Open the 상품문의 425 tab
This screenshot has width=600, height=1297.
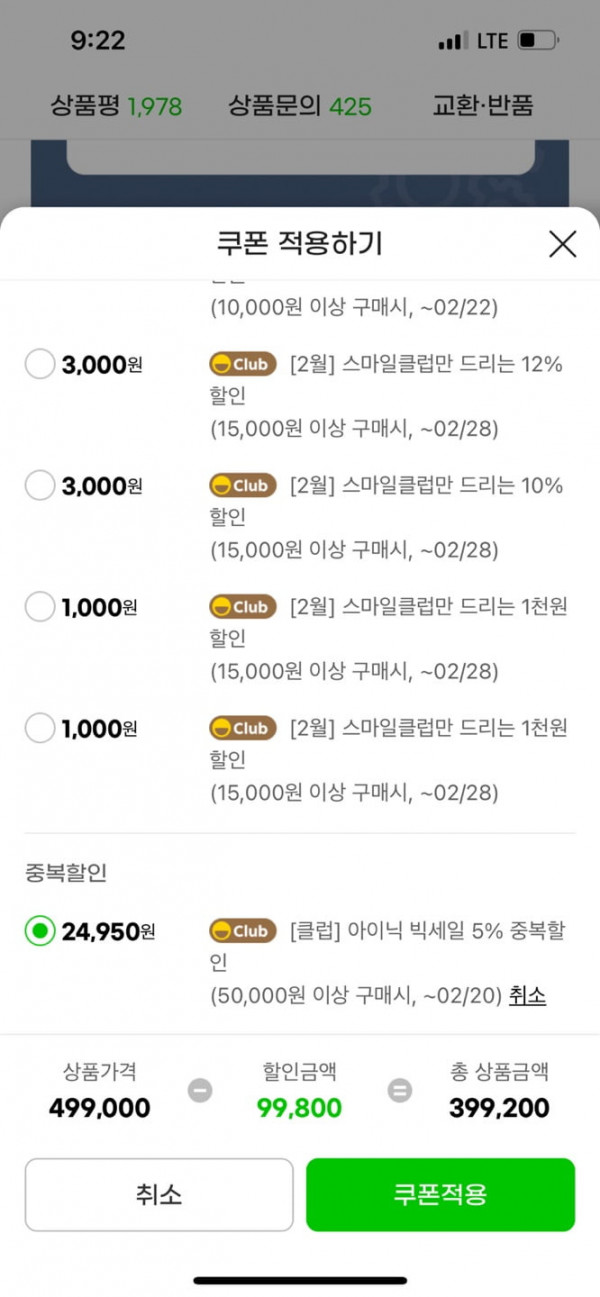click(300, 105)
